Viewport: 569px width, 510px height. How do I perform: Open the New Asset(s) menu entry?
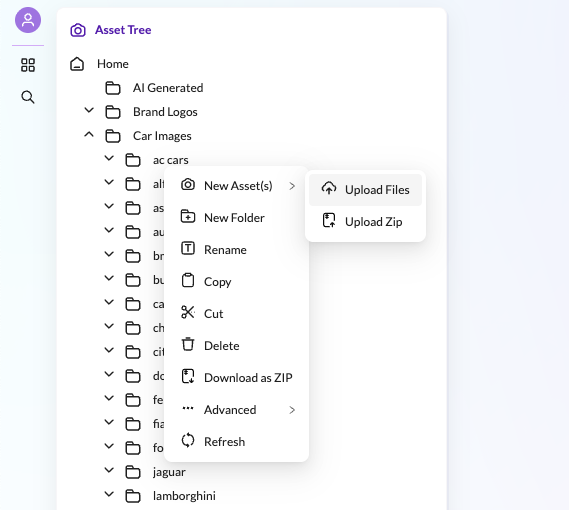(236, 186)
